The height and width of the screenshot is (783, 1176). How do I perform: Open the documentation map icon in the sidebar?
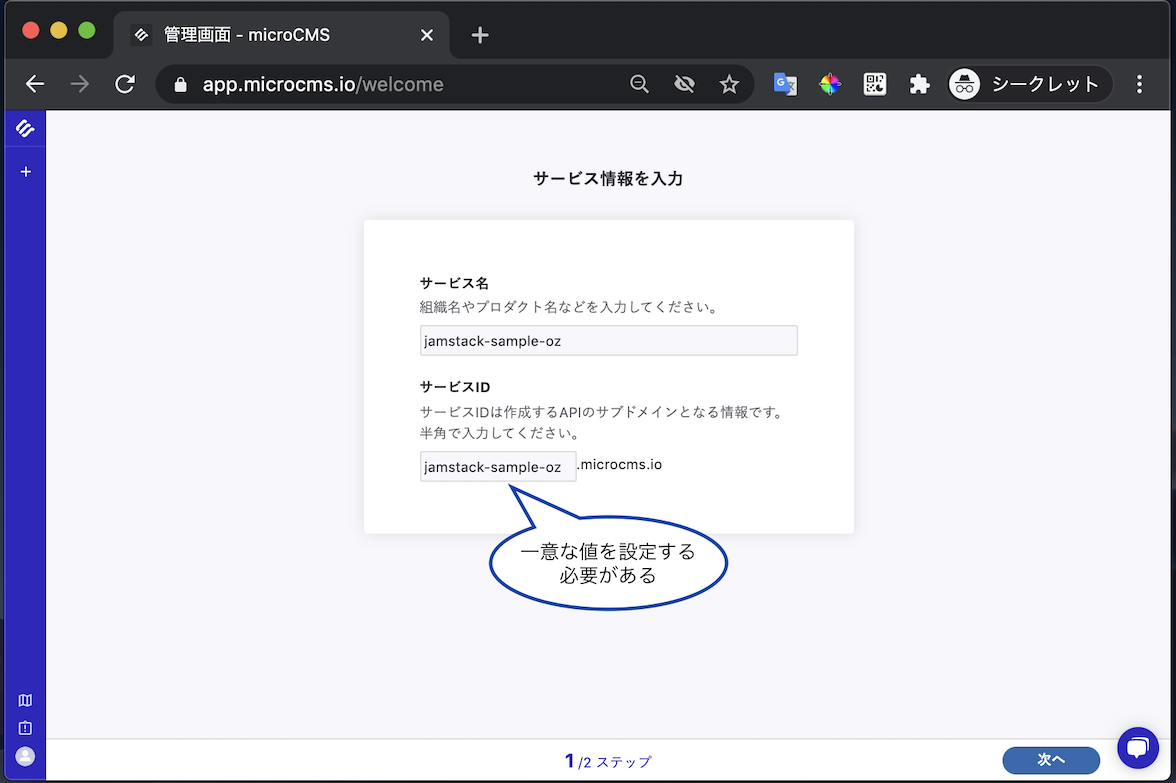pyautogui.click(x=25, y=700)
